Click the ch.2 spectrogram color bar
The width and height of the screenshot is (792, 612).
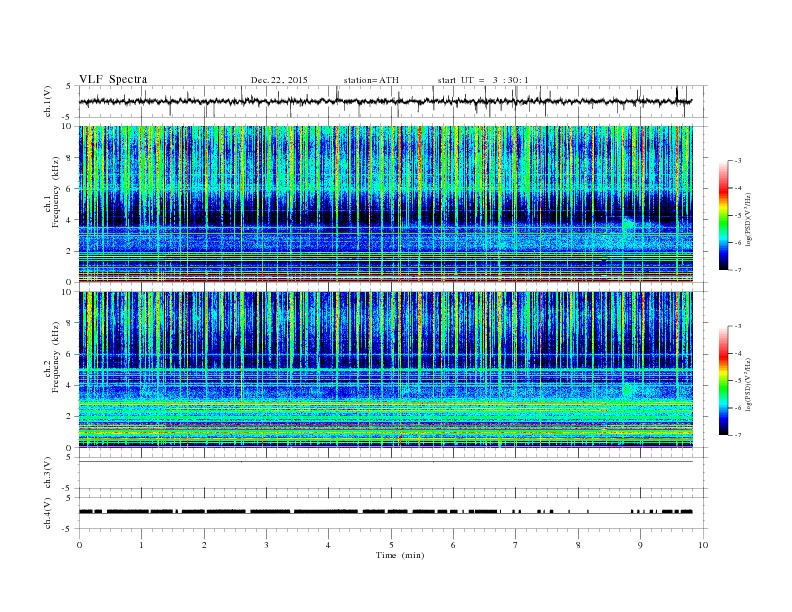(723, 381)
